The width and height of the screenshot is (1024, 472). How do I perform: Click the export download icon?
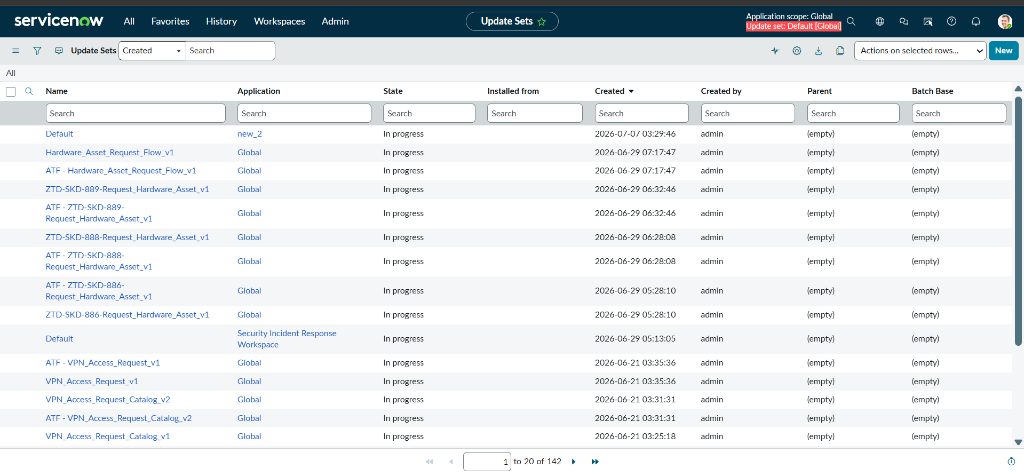click(x=818, y=50)
